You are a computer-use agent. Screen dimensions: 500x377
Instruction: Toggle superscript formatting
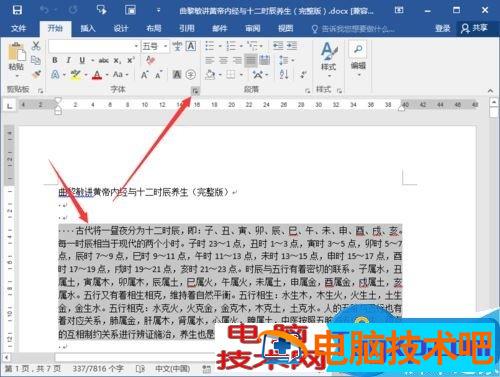click(130, 60)
